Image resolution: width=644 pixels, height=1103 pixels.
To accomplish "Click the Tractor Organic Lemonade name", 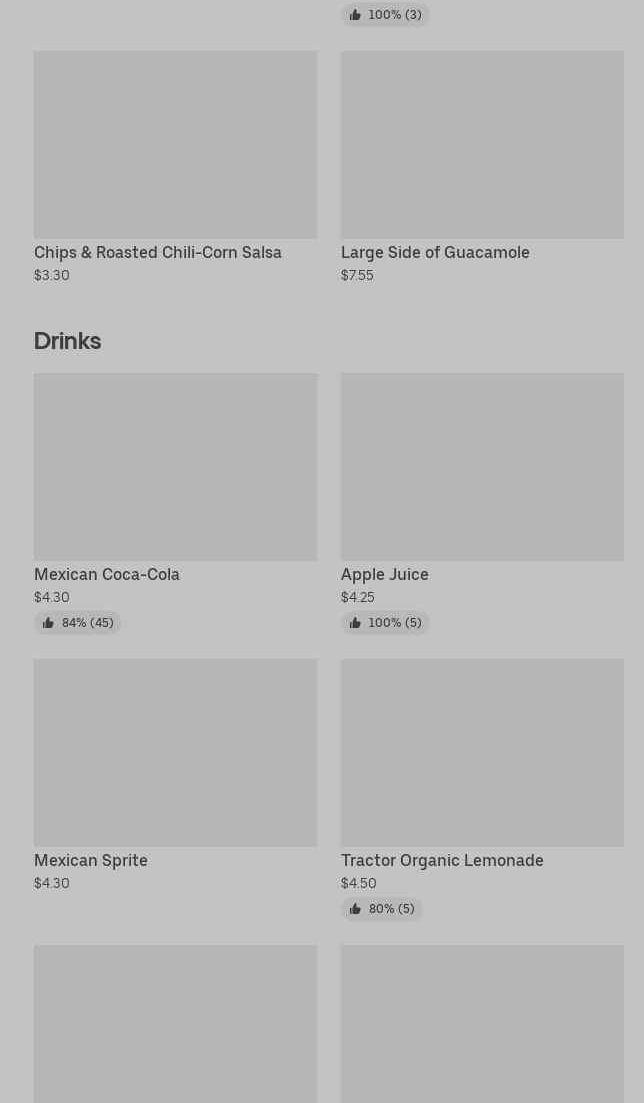I will pyautogui.click(x=442, y=861).
